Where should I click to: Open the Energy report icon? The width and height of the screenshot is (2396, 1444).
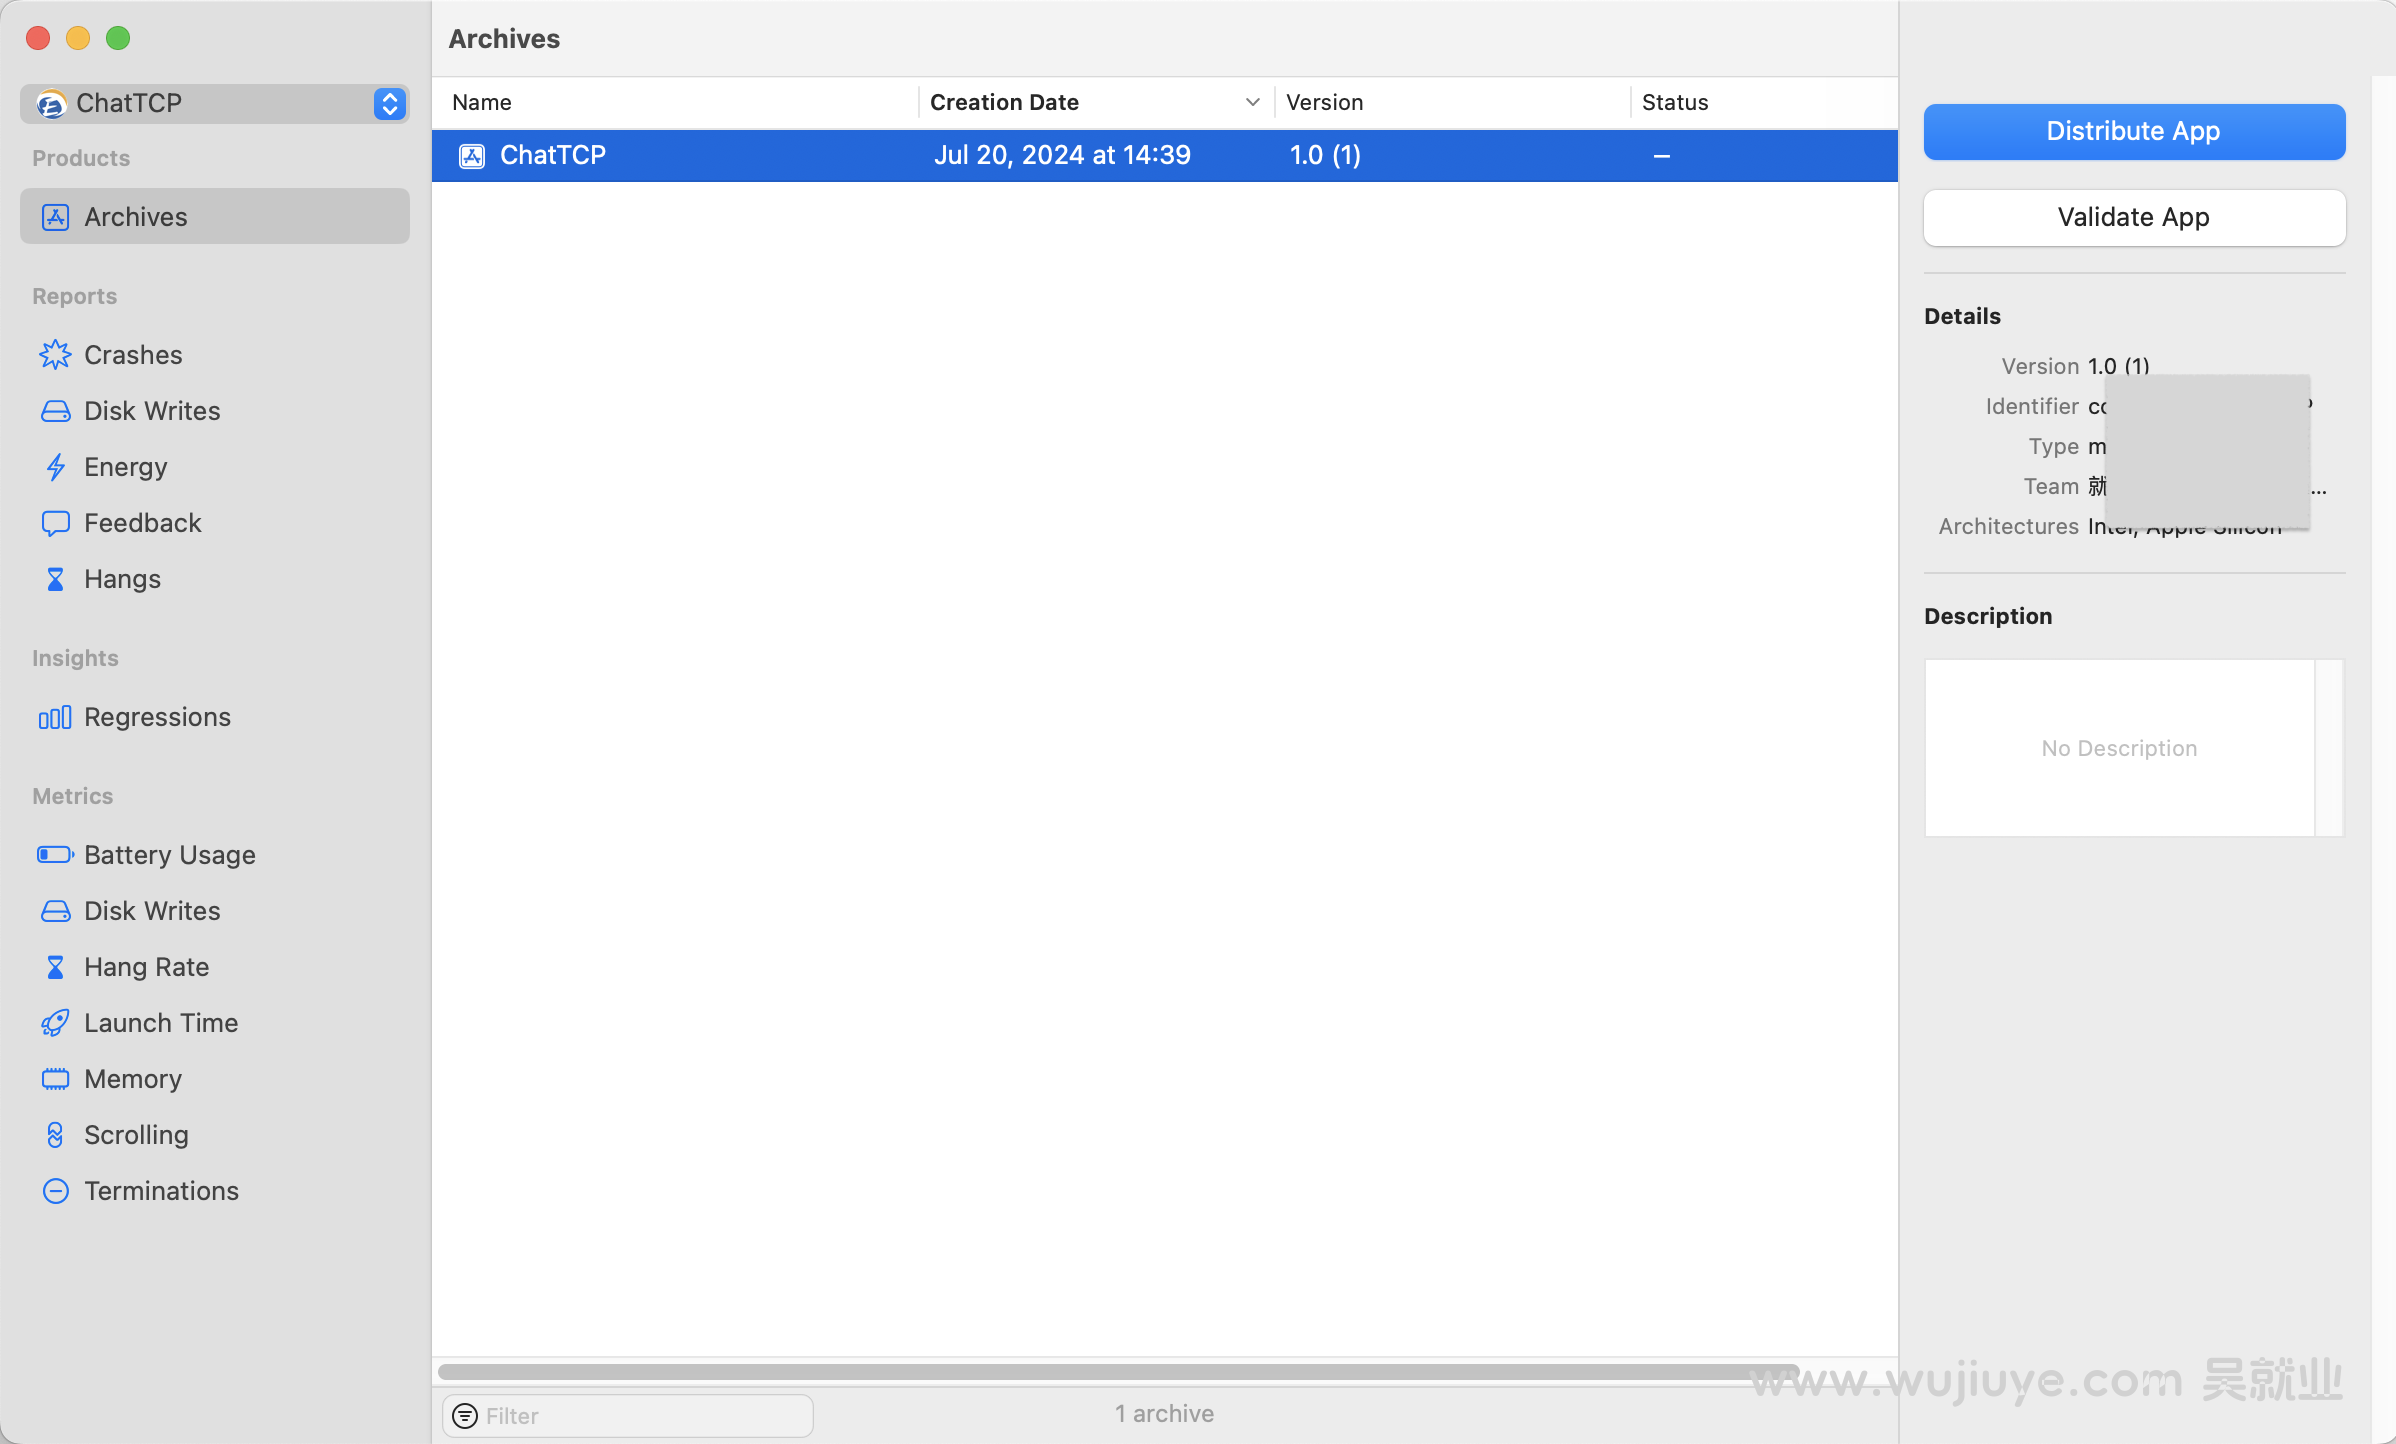click(x=56, y=465)
